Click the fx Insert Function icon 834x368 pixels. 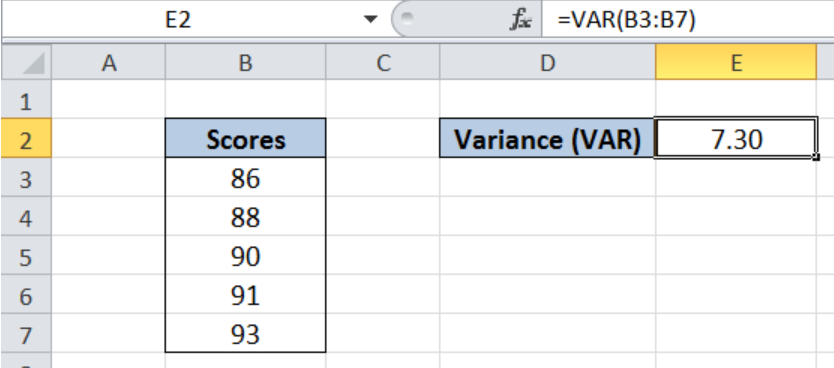point(520,20)
